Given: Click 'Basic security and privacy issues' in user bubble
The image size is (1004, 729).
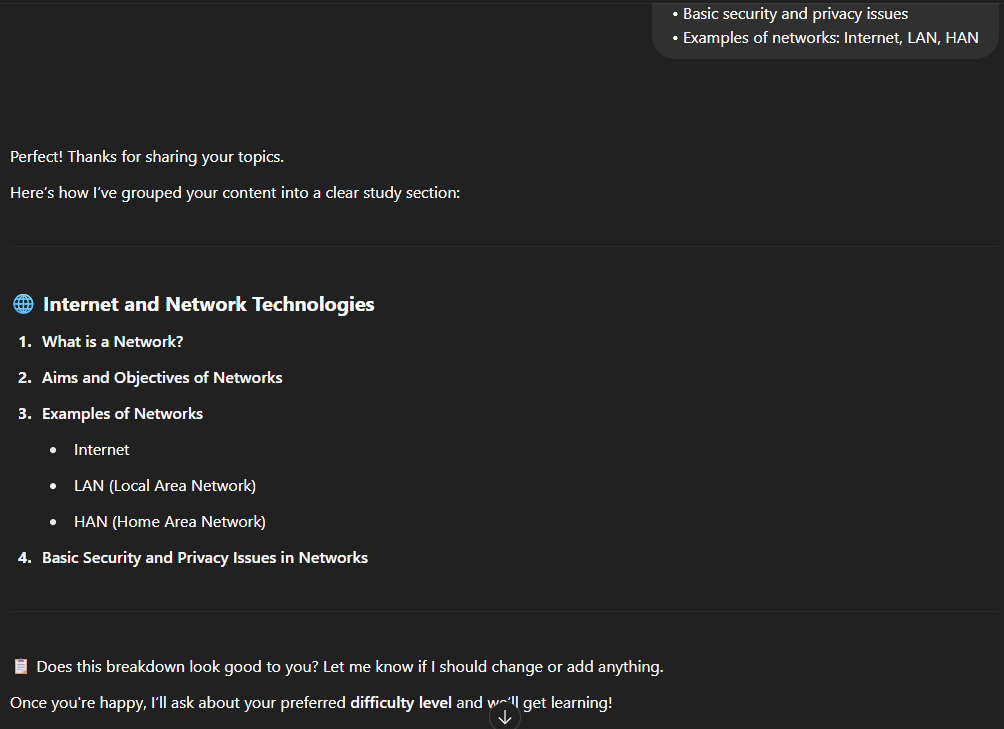Looking at the screenshot, I should click(x=795, y=14).
